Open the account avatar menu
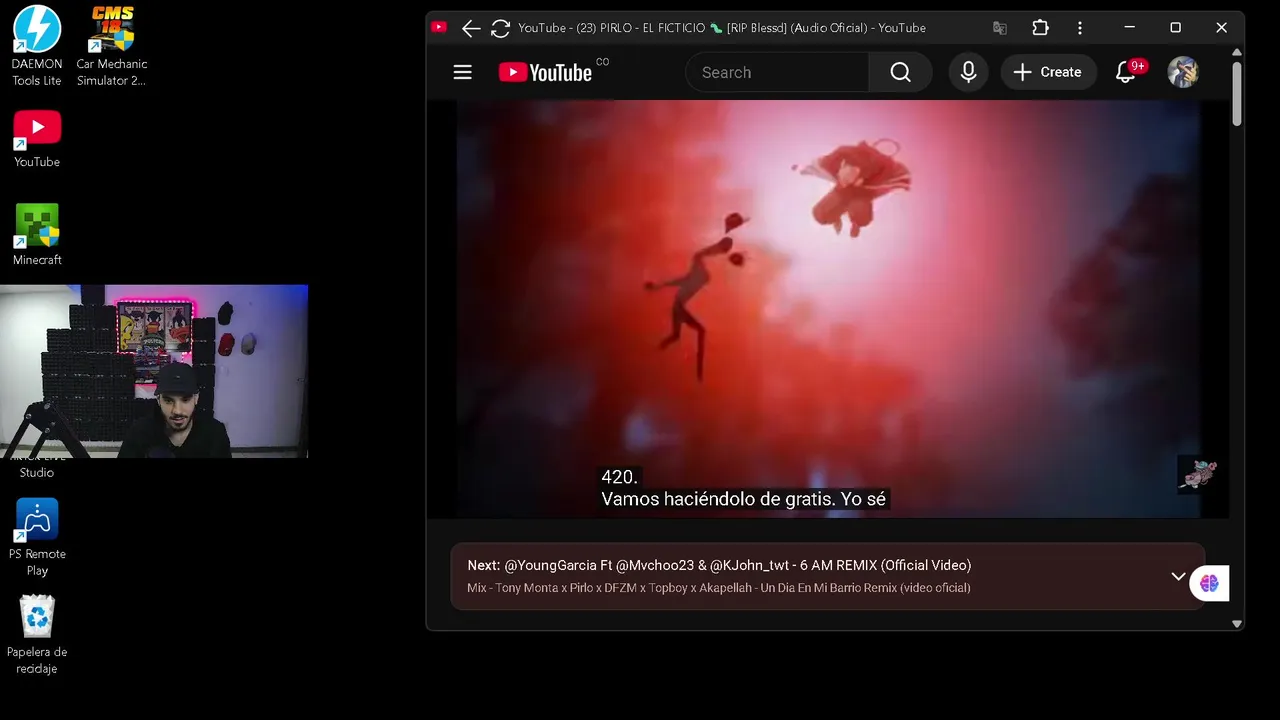Image resolution: width=1280 pixels, height=720 pixels. [1183, 72]
